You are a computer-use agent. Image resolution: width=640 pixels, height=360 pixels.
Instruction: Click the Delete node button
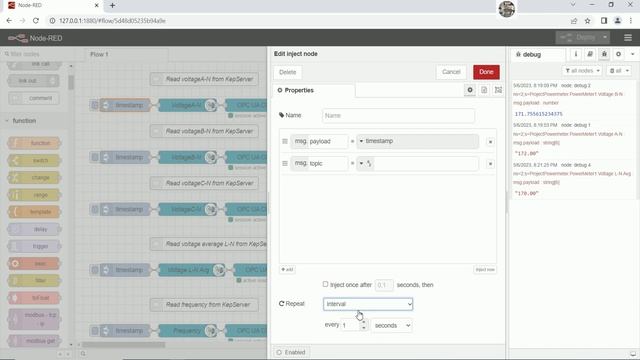(287, 72)
